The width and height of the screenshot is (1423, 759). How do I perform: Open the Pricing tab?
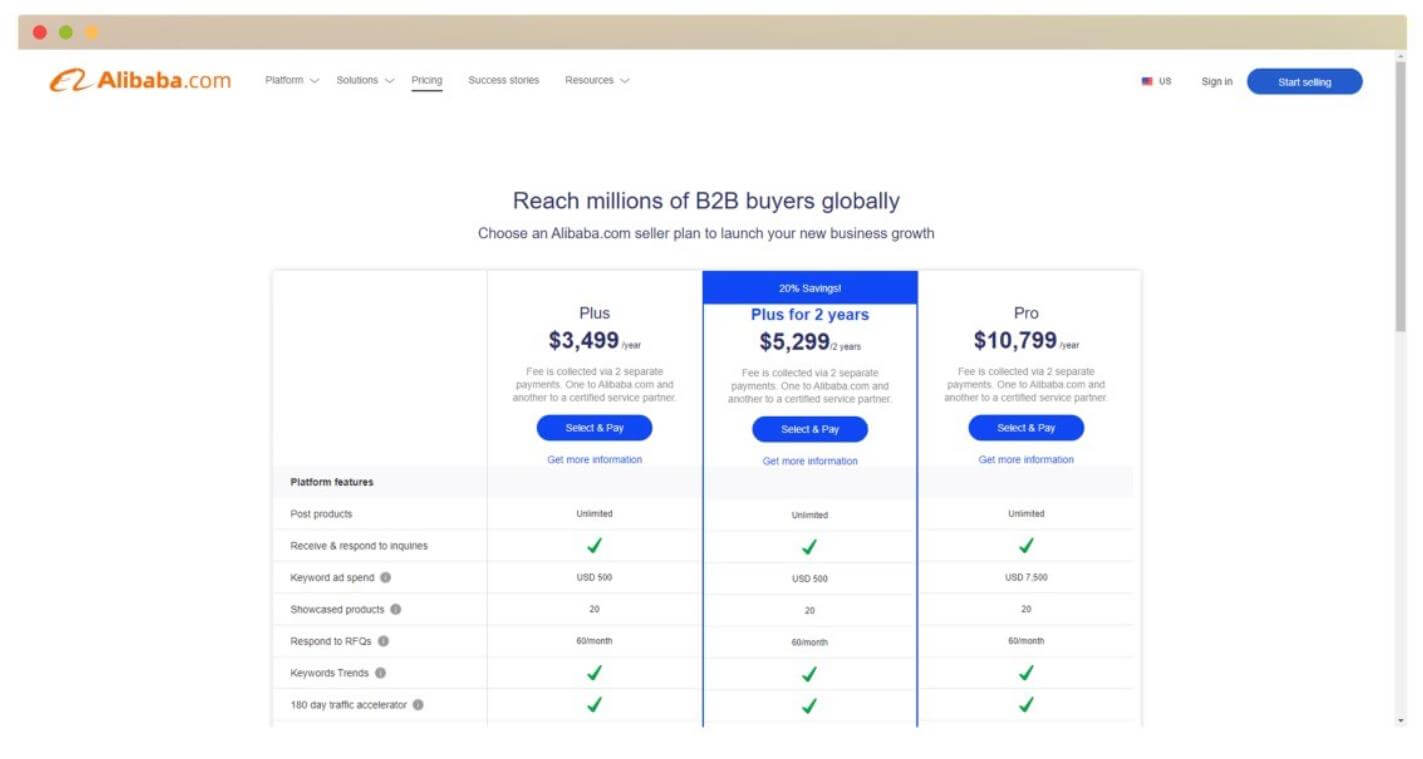click(x=427, y=81)
